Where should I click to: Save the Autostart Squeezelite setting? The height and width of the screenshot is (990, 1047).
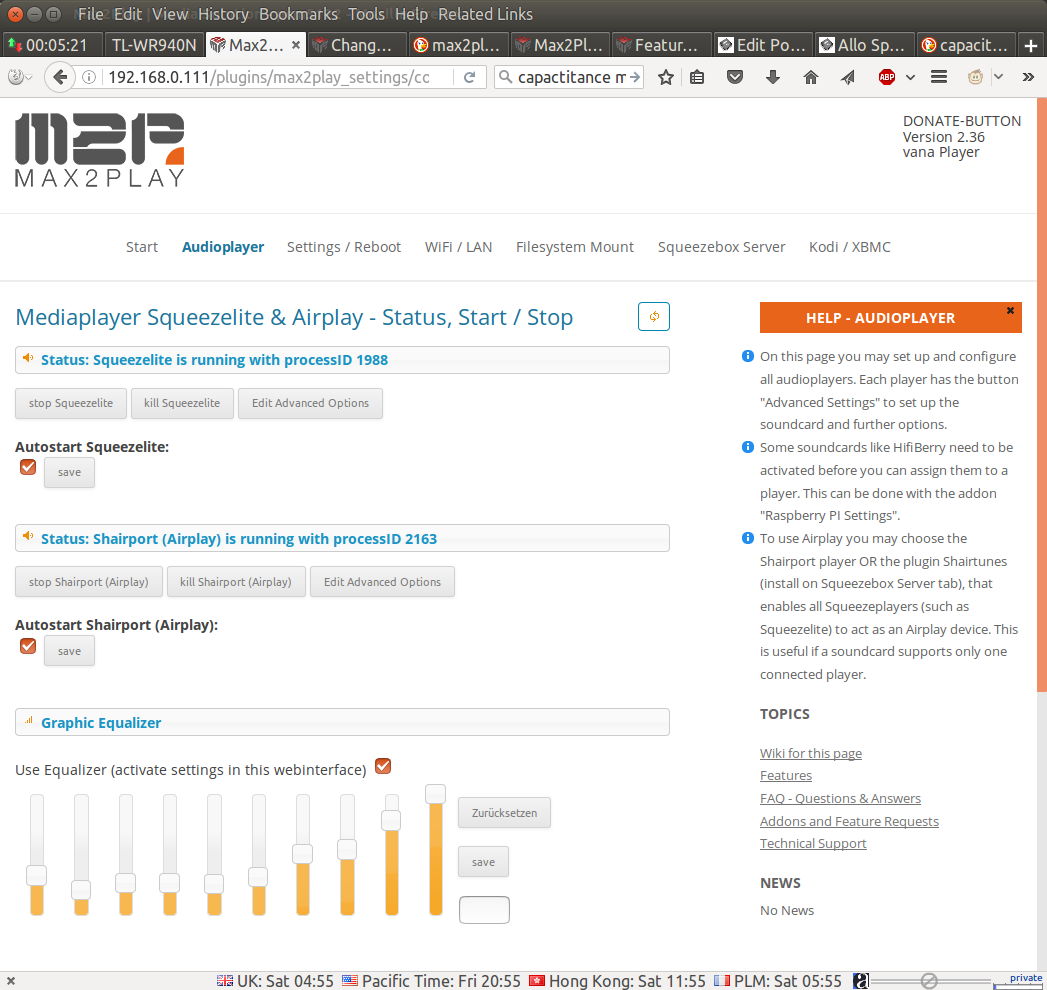[69, 473]
